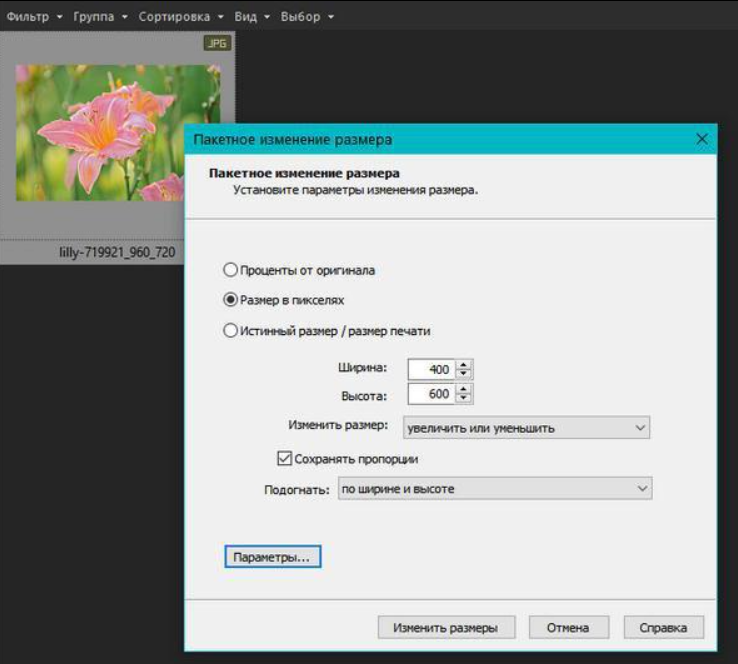Select Истинный размер / размер печати option
Screen dimensions: 738x664
tap(327, 331)
